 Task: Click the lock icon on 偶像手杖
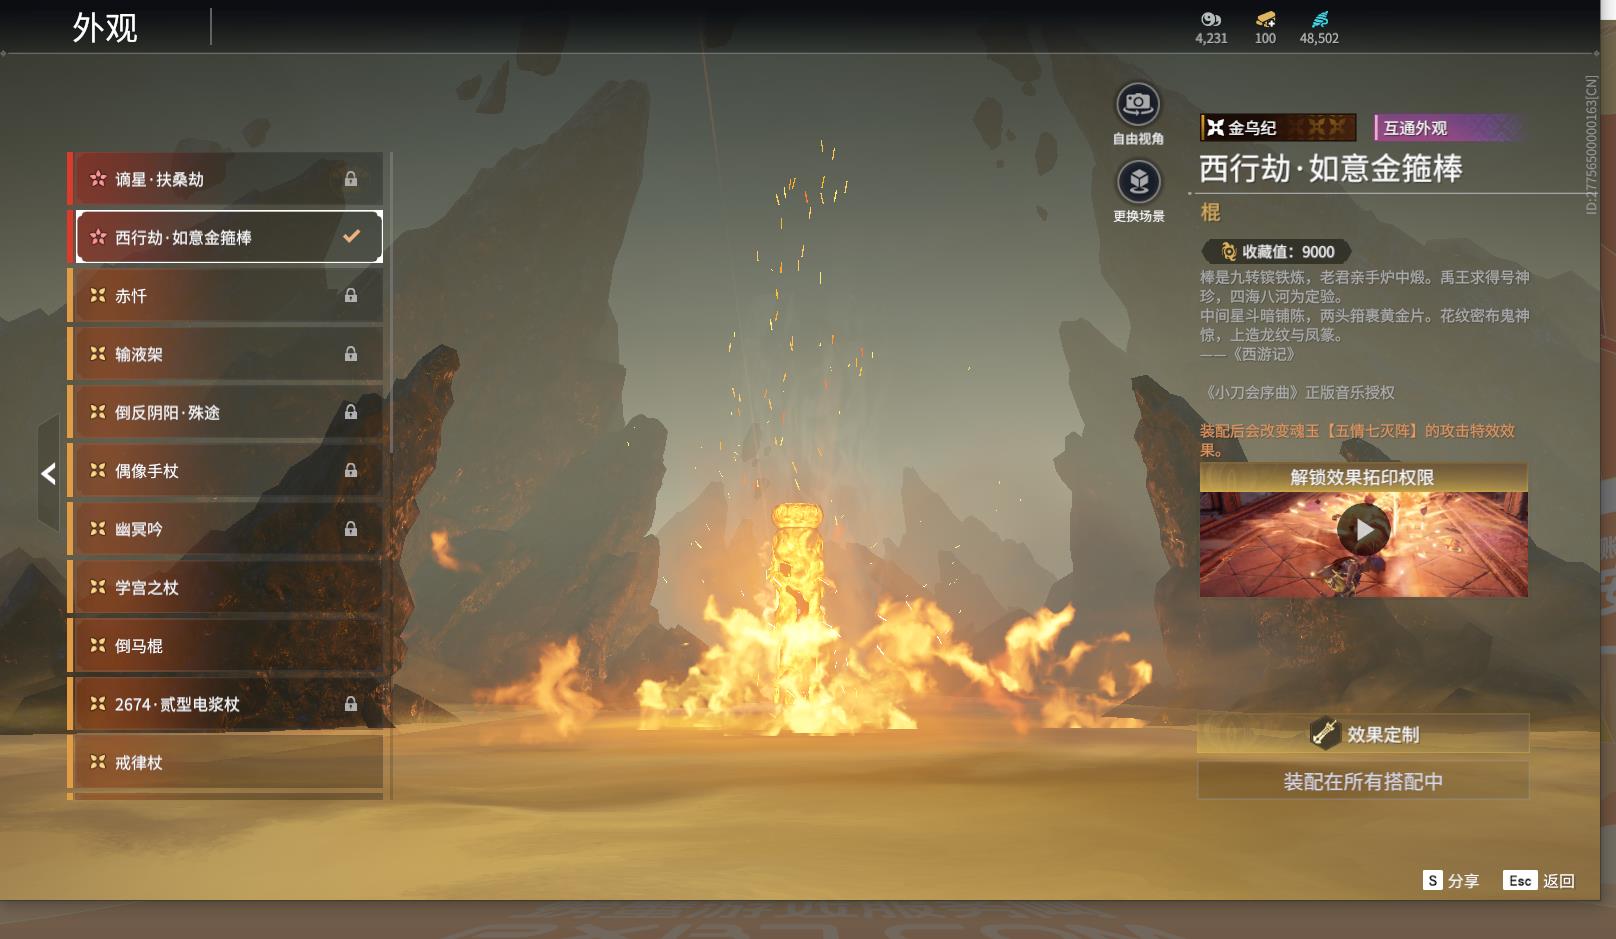(351, 471)
